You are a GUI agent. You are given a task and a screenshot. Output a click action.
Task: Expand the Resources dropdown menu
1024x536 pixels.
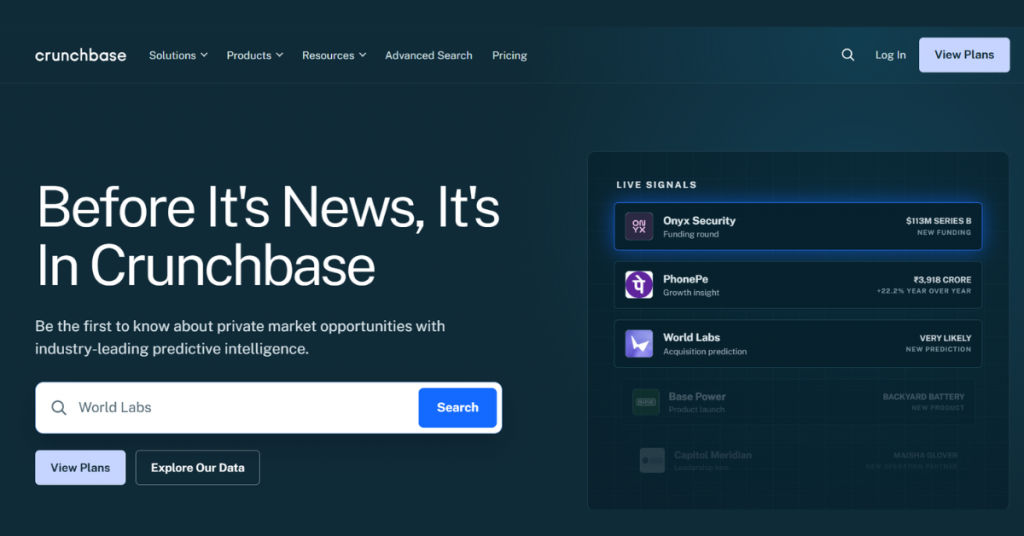click(334, 55)
